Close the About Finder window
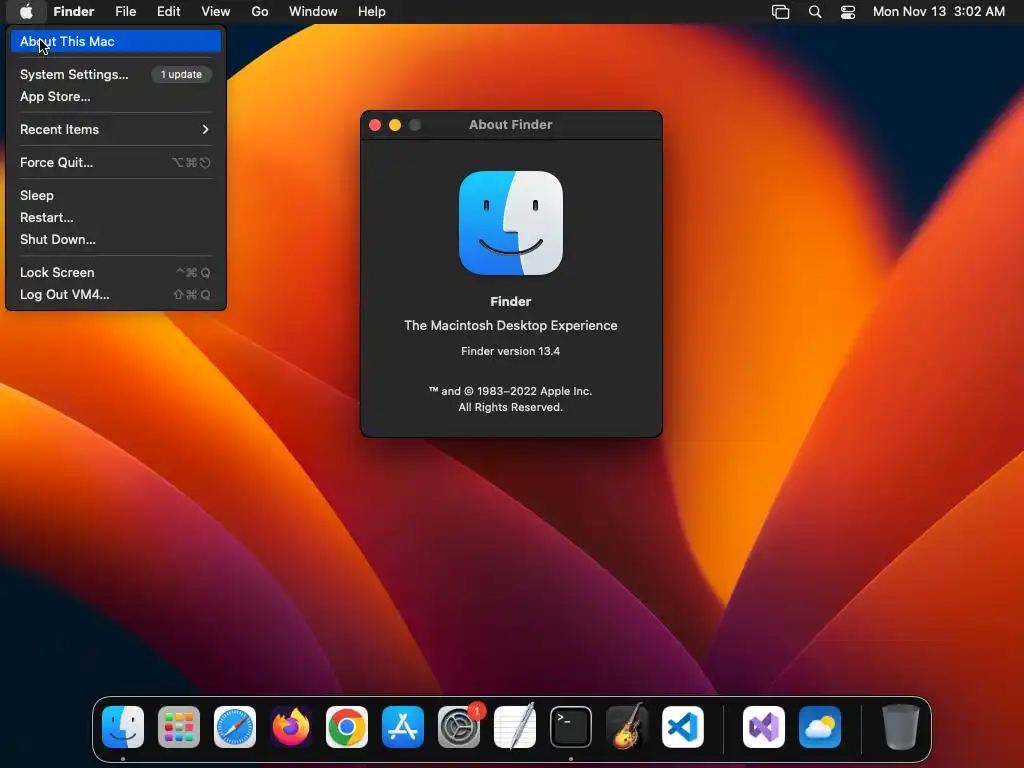The image size is (1024, 768). click(375, 125)
